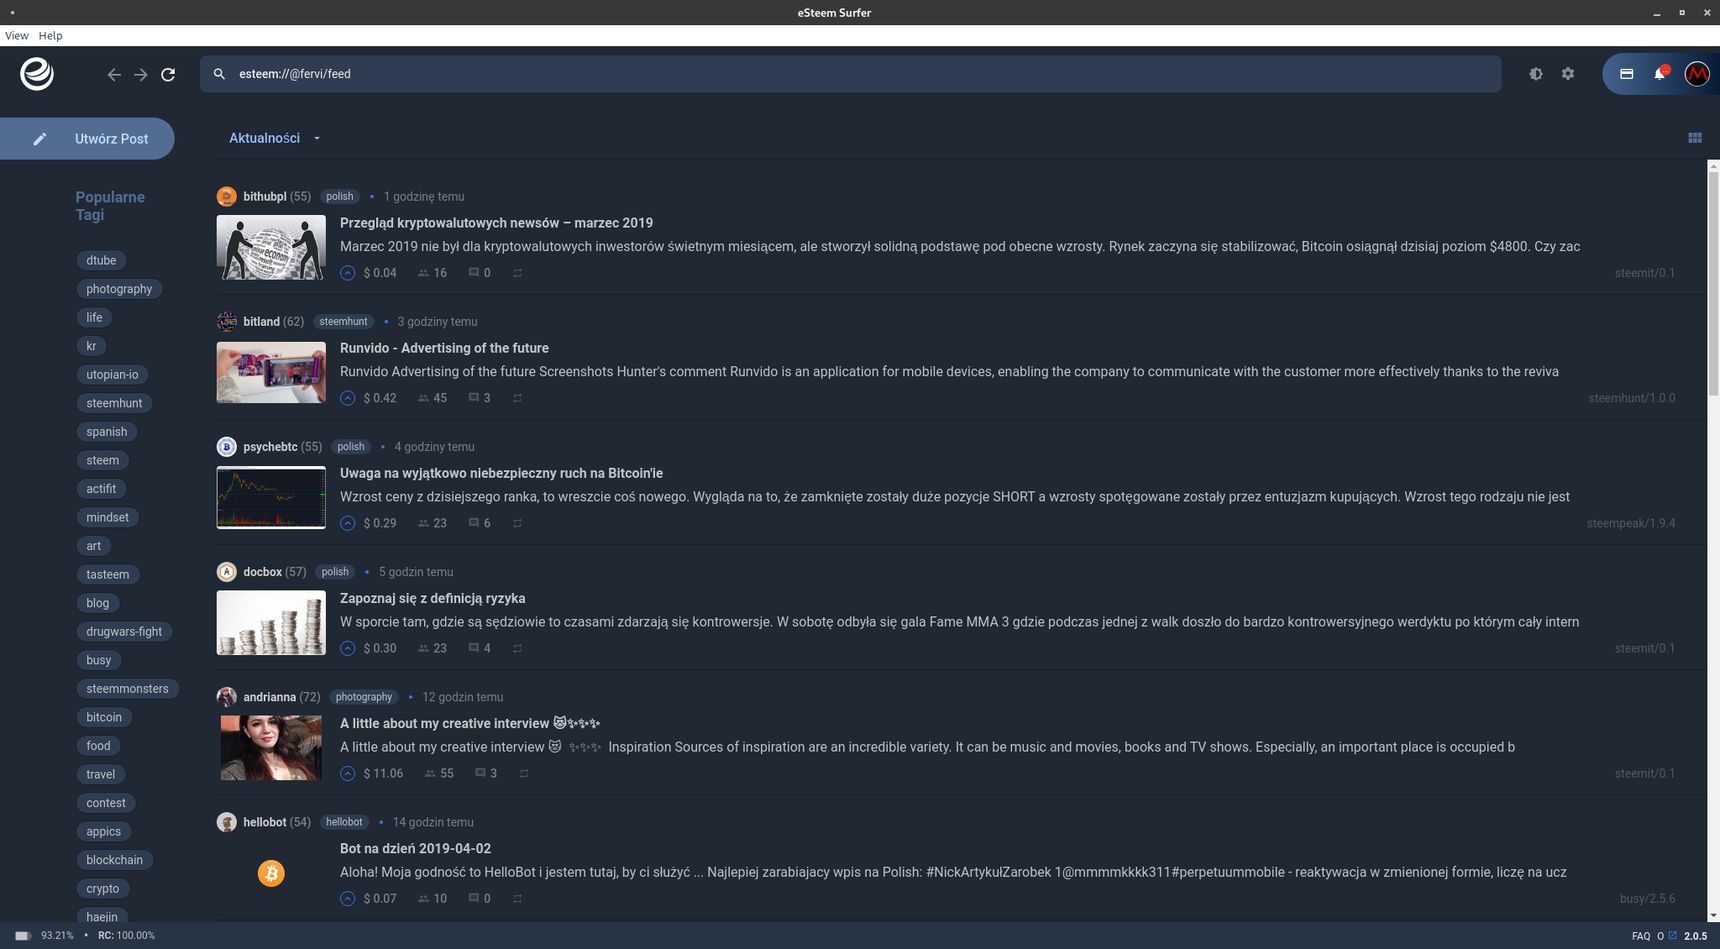Upvote the bithubpl post
Viewport: 1720px width, 949px height.
[347, 273]
